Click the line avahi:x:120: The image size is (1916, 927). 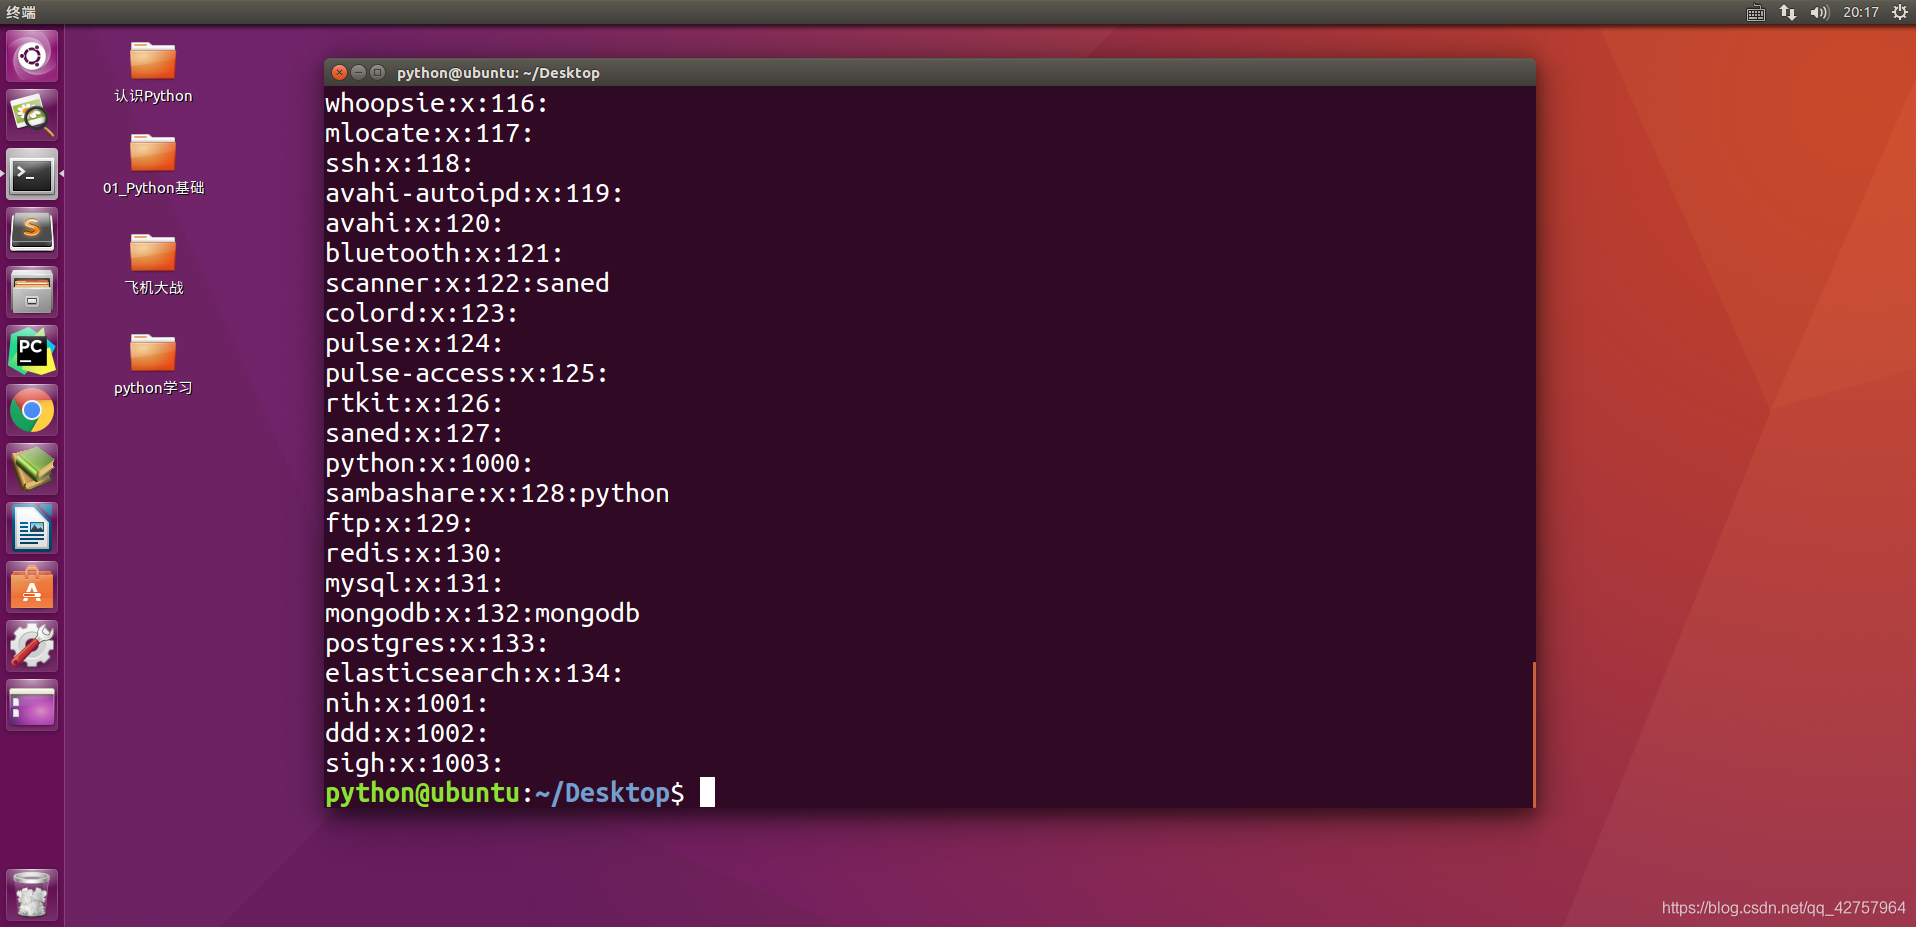pos(414,223)
